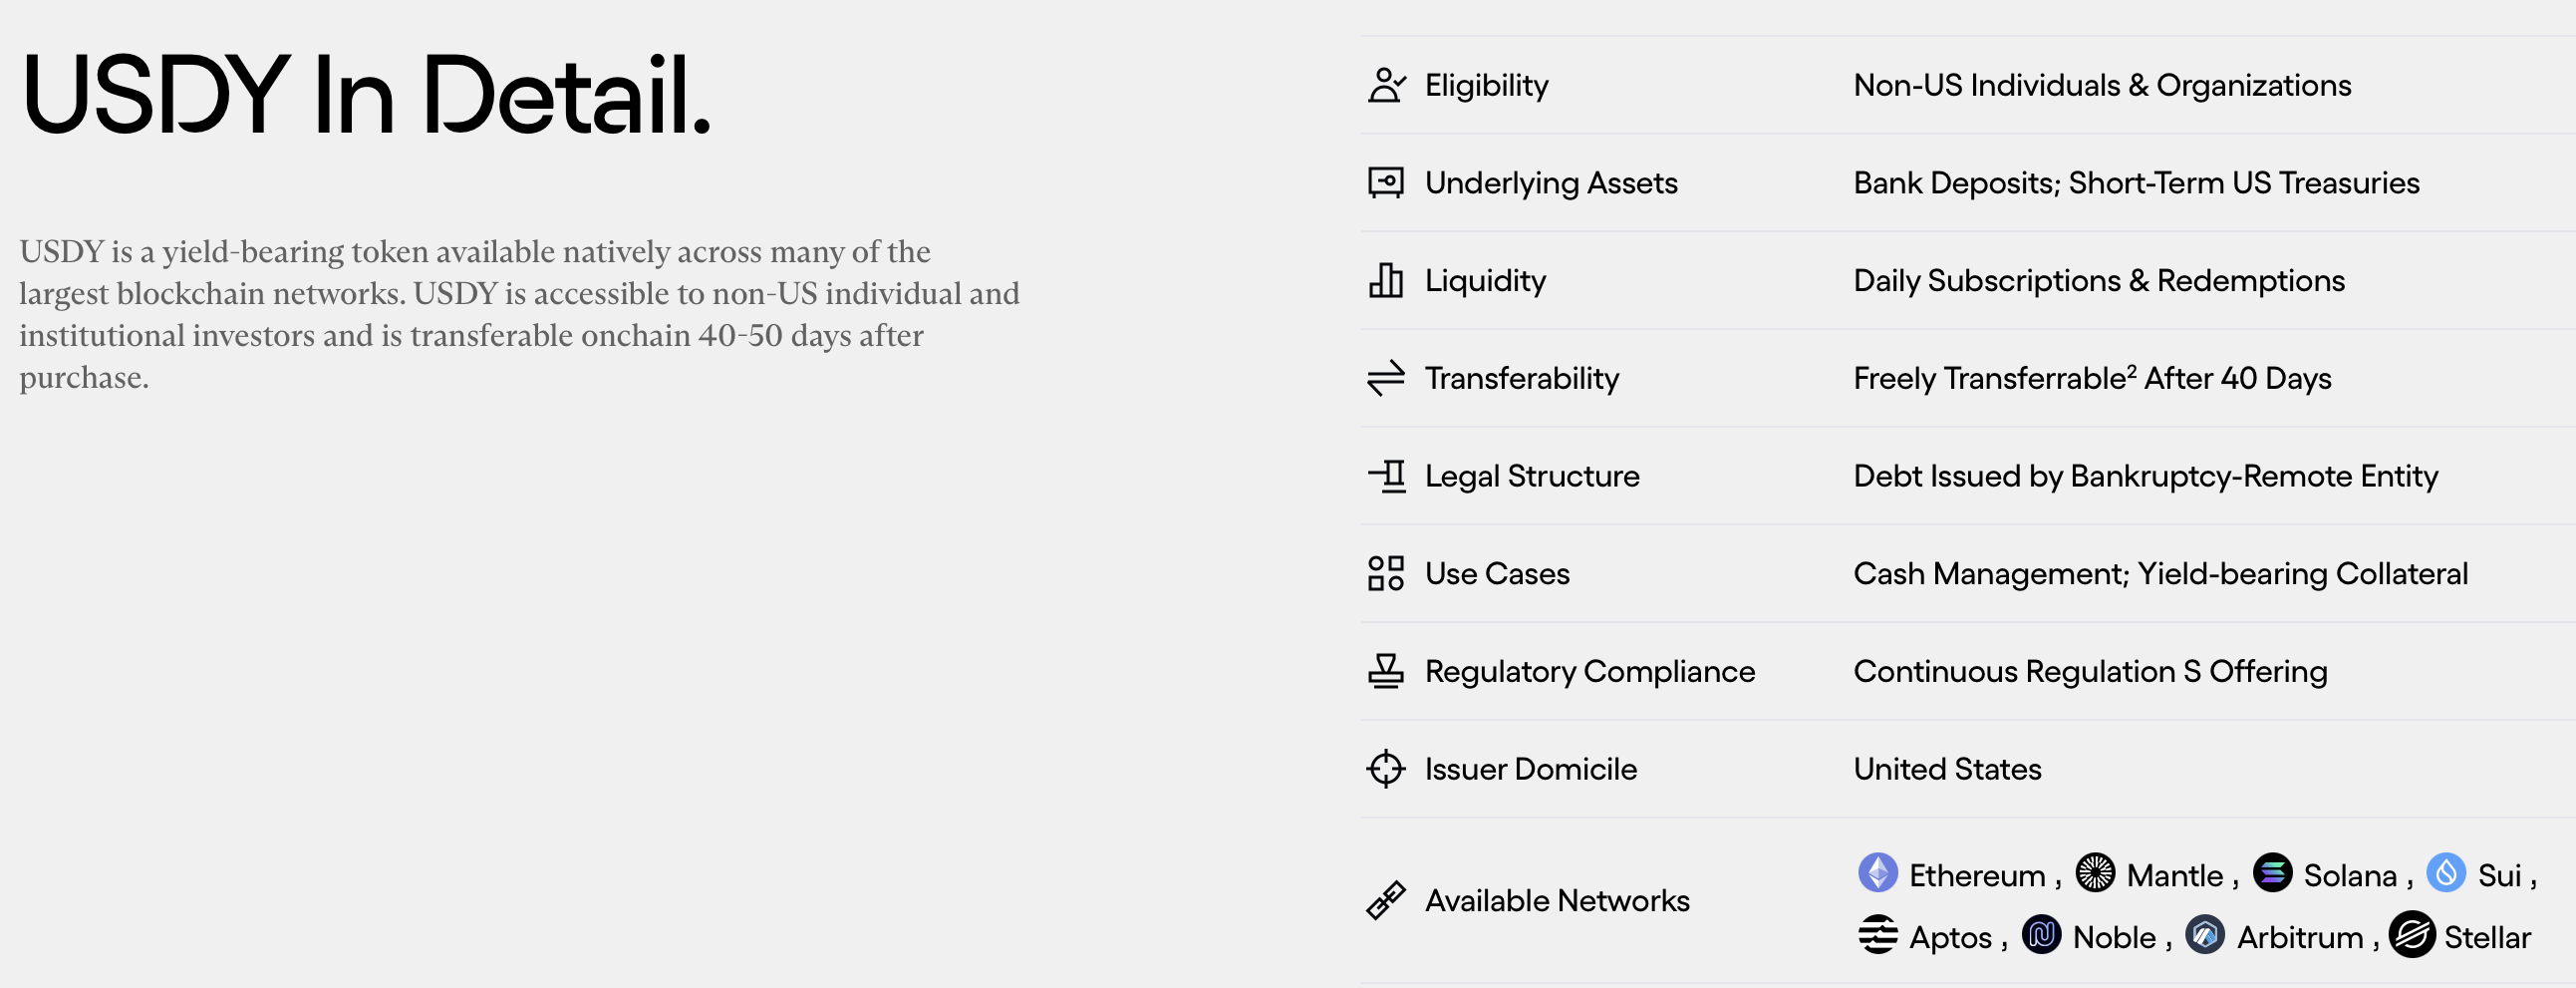Click the Solana network logo
The width and height of the screenshot is (2576, 988).
point(2272,873)
